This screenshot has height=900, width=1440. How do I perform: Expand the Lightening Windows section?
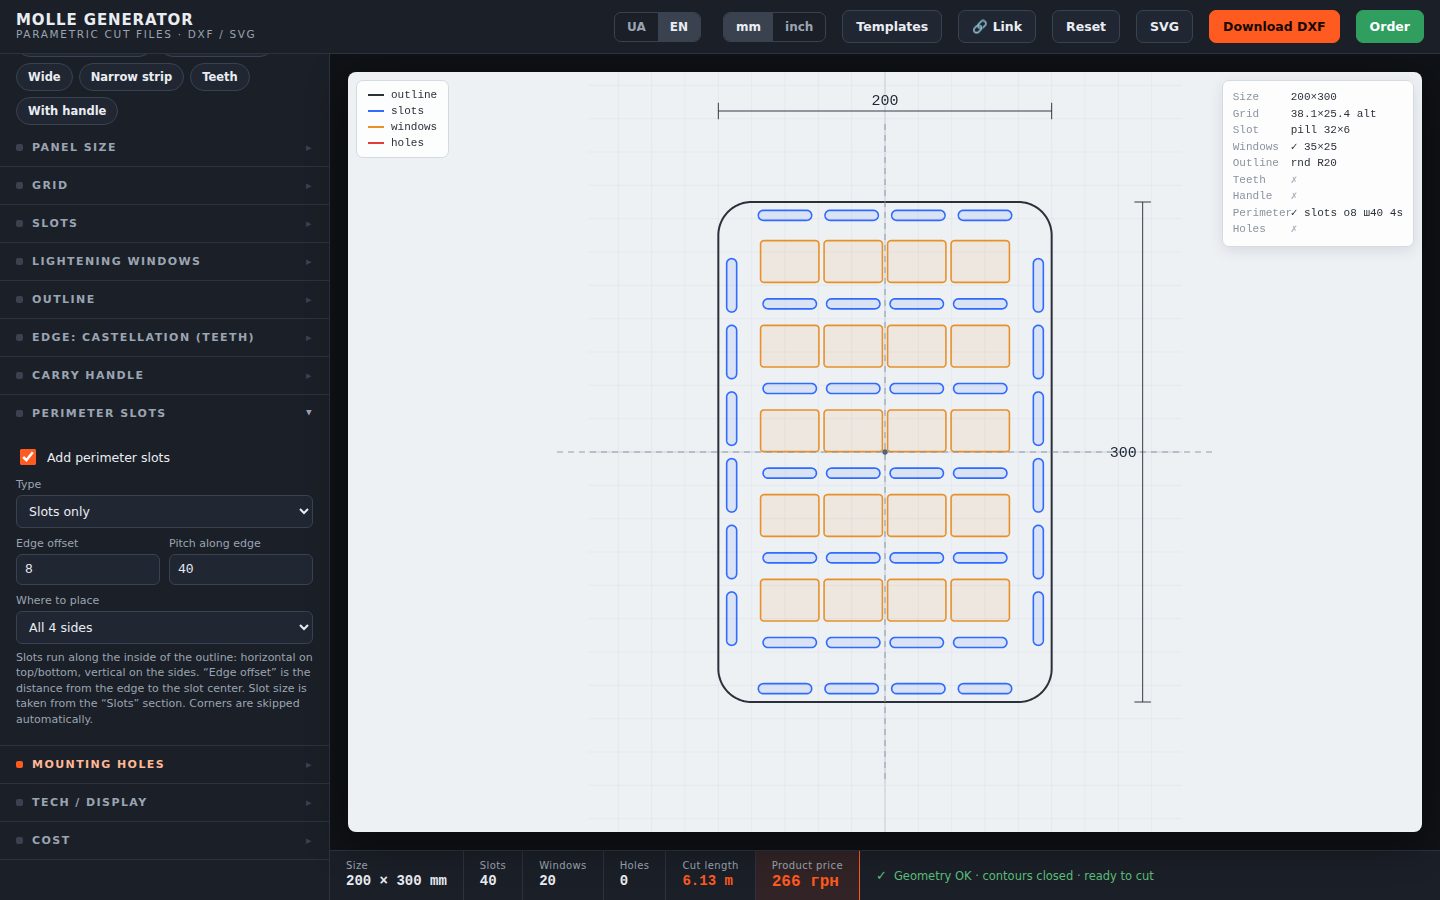(x=164, y=261)
